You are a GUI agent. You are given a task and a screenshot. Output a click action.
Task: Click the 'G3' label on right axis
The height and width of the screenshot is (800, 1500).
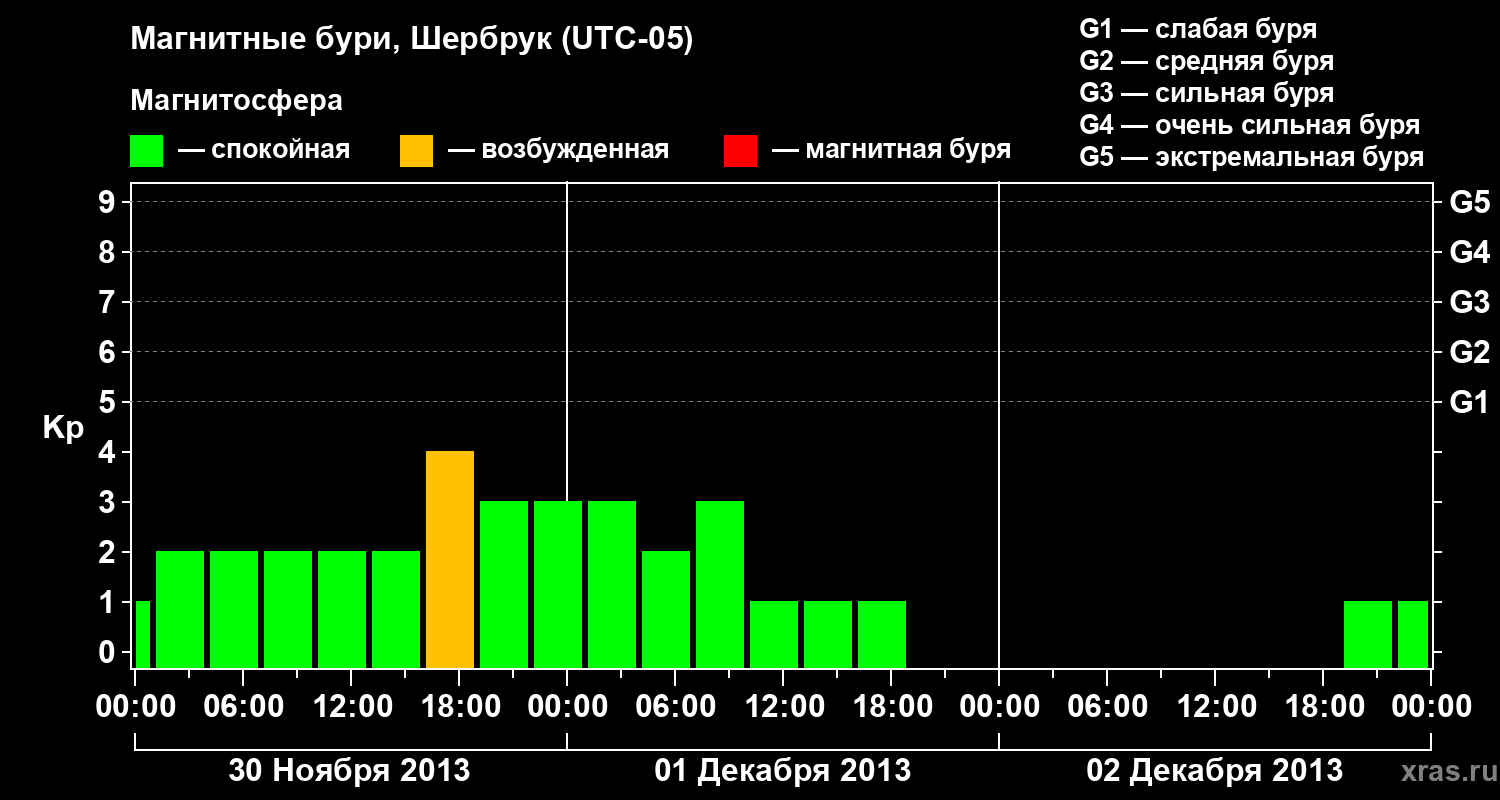click(x=1469, y=302)
